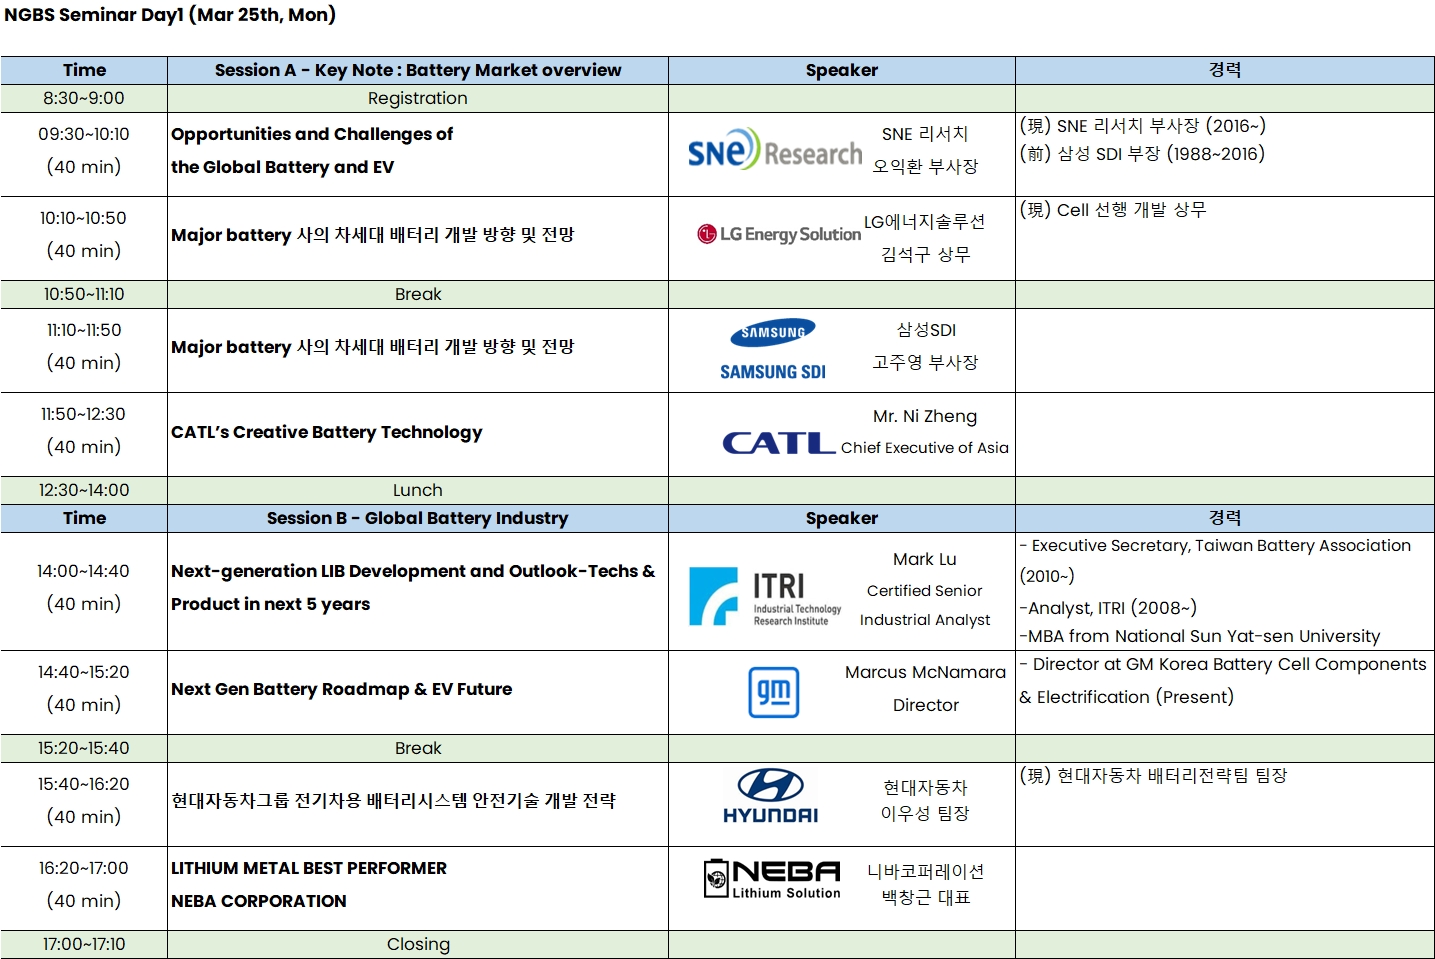Click speaker name 김석구 상무
The width and height of the screenshot is (1435, 959).
[925, 254]
